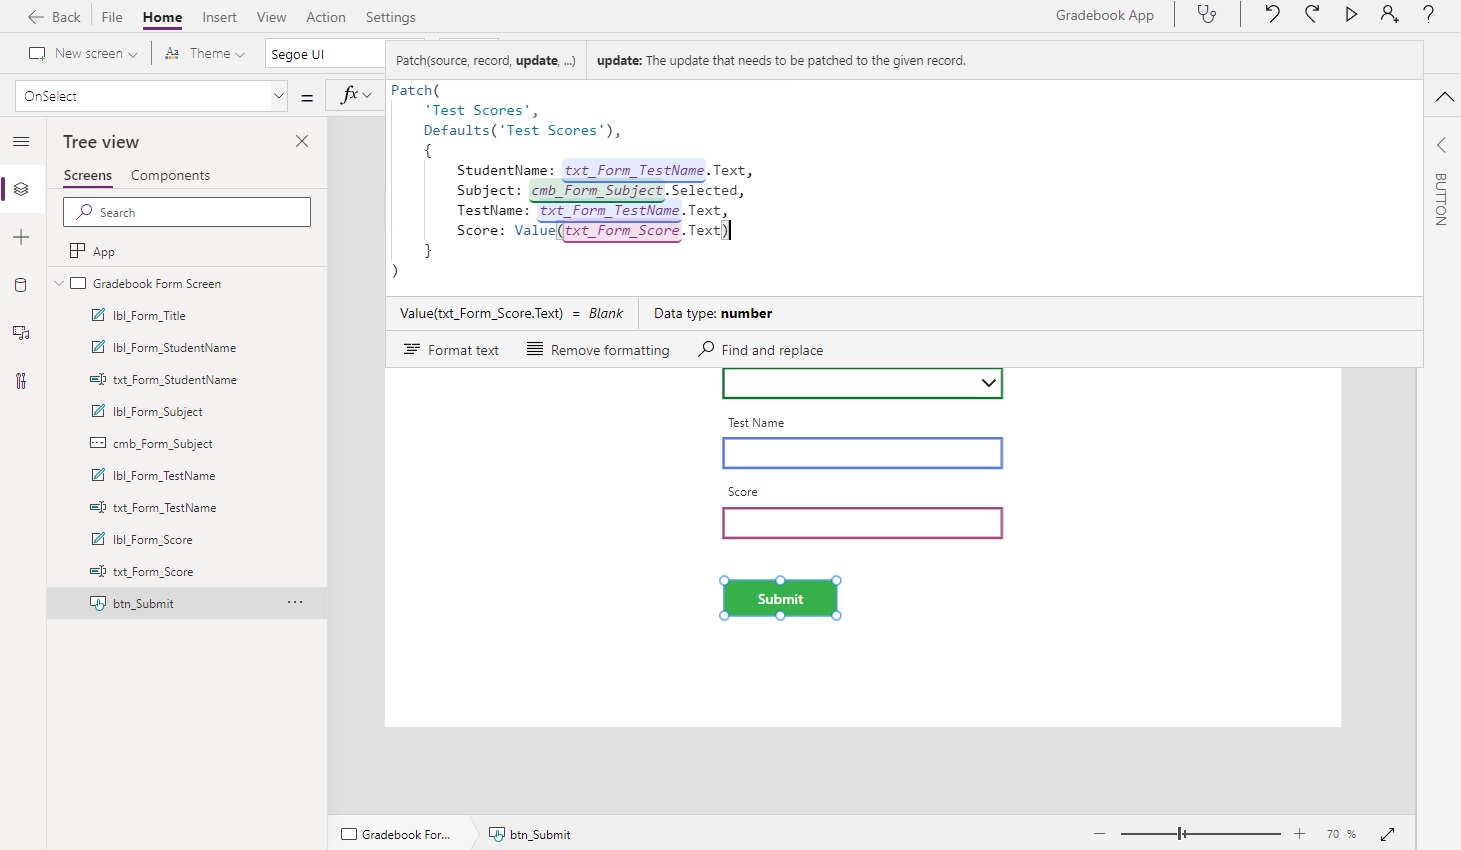Screen dimensions: 1461x850
Task: Toggle the hamburger navigation menu
Action: click(21, 141)
